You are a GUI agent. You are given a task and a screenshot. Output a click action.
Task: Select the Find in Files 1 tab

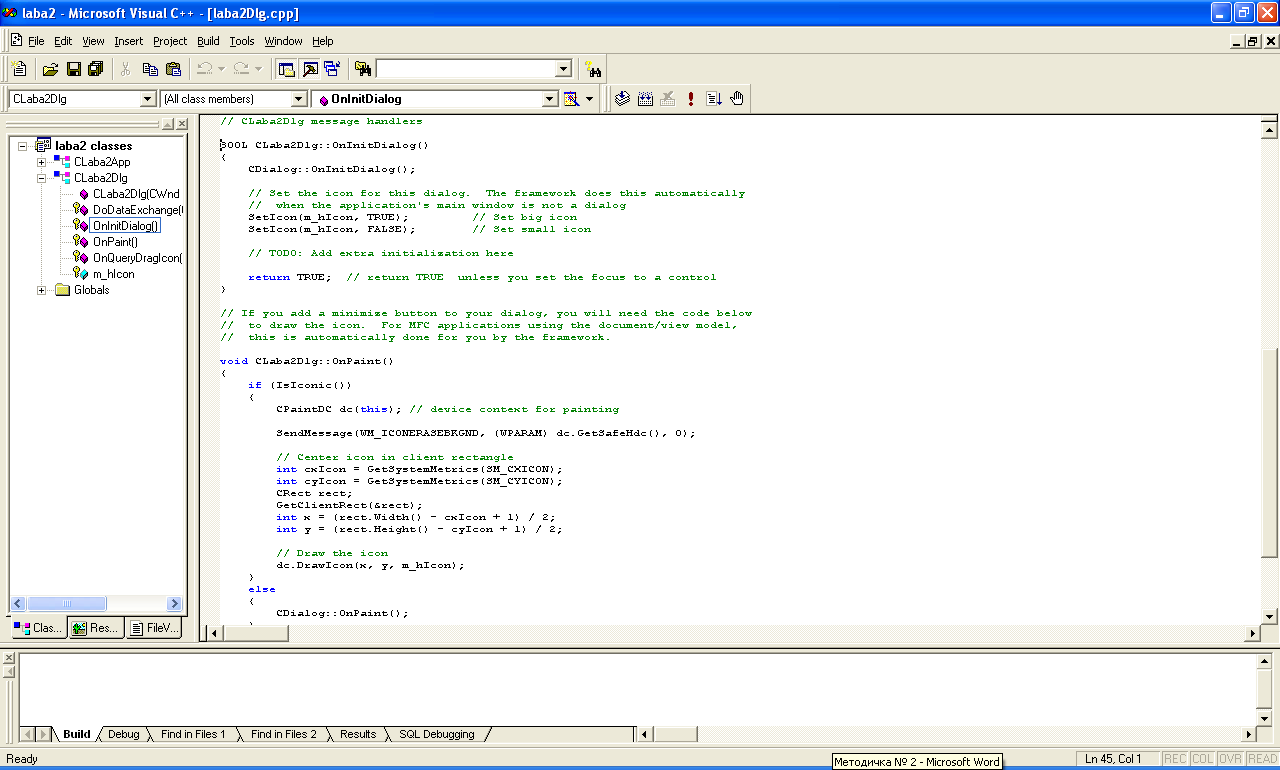[x=193, y=734]
